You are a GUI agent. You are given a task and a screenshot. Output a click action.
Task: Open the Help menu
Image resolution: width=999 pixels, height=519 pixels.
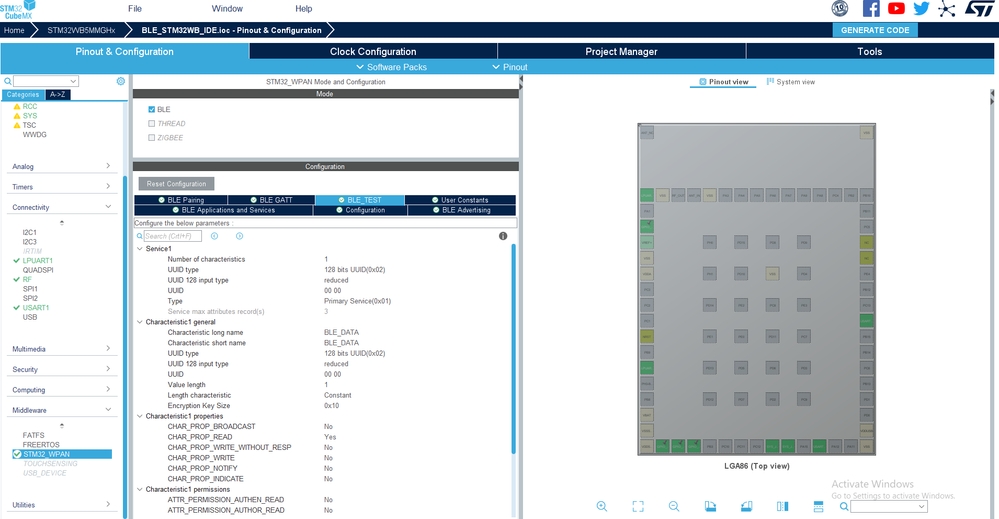pyautogui.click(x=304, y=9)
